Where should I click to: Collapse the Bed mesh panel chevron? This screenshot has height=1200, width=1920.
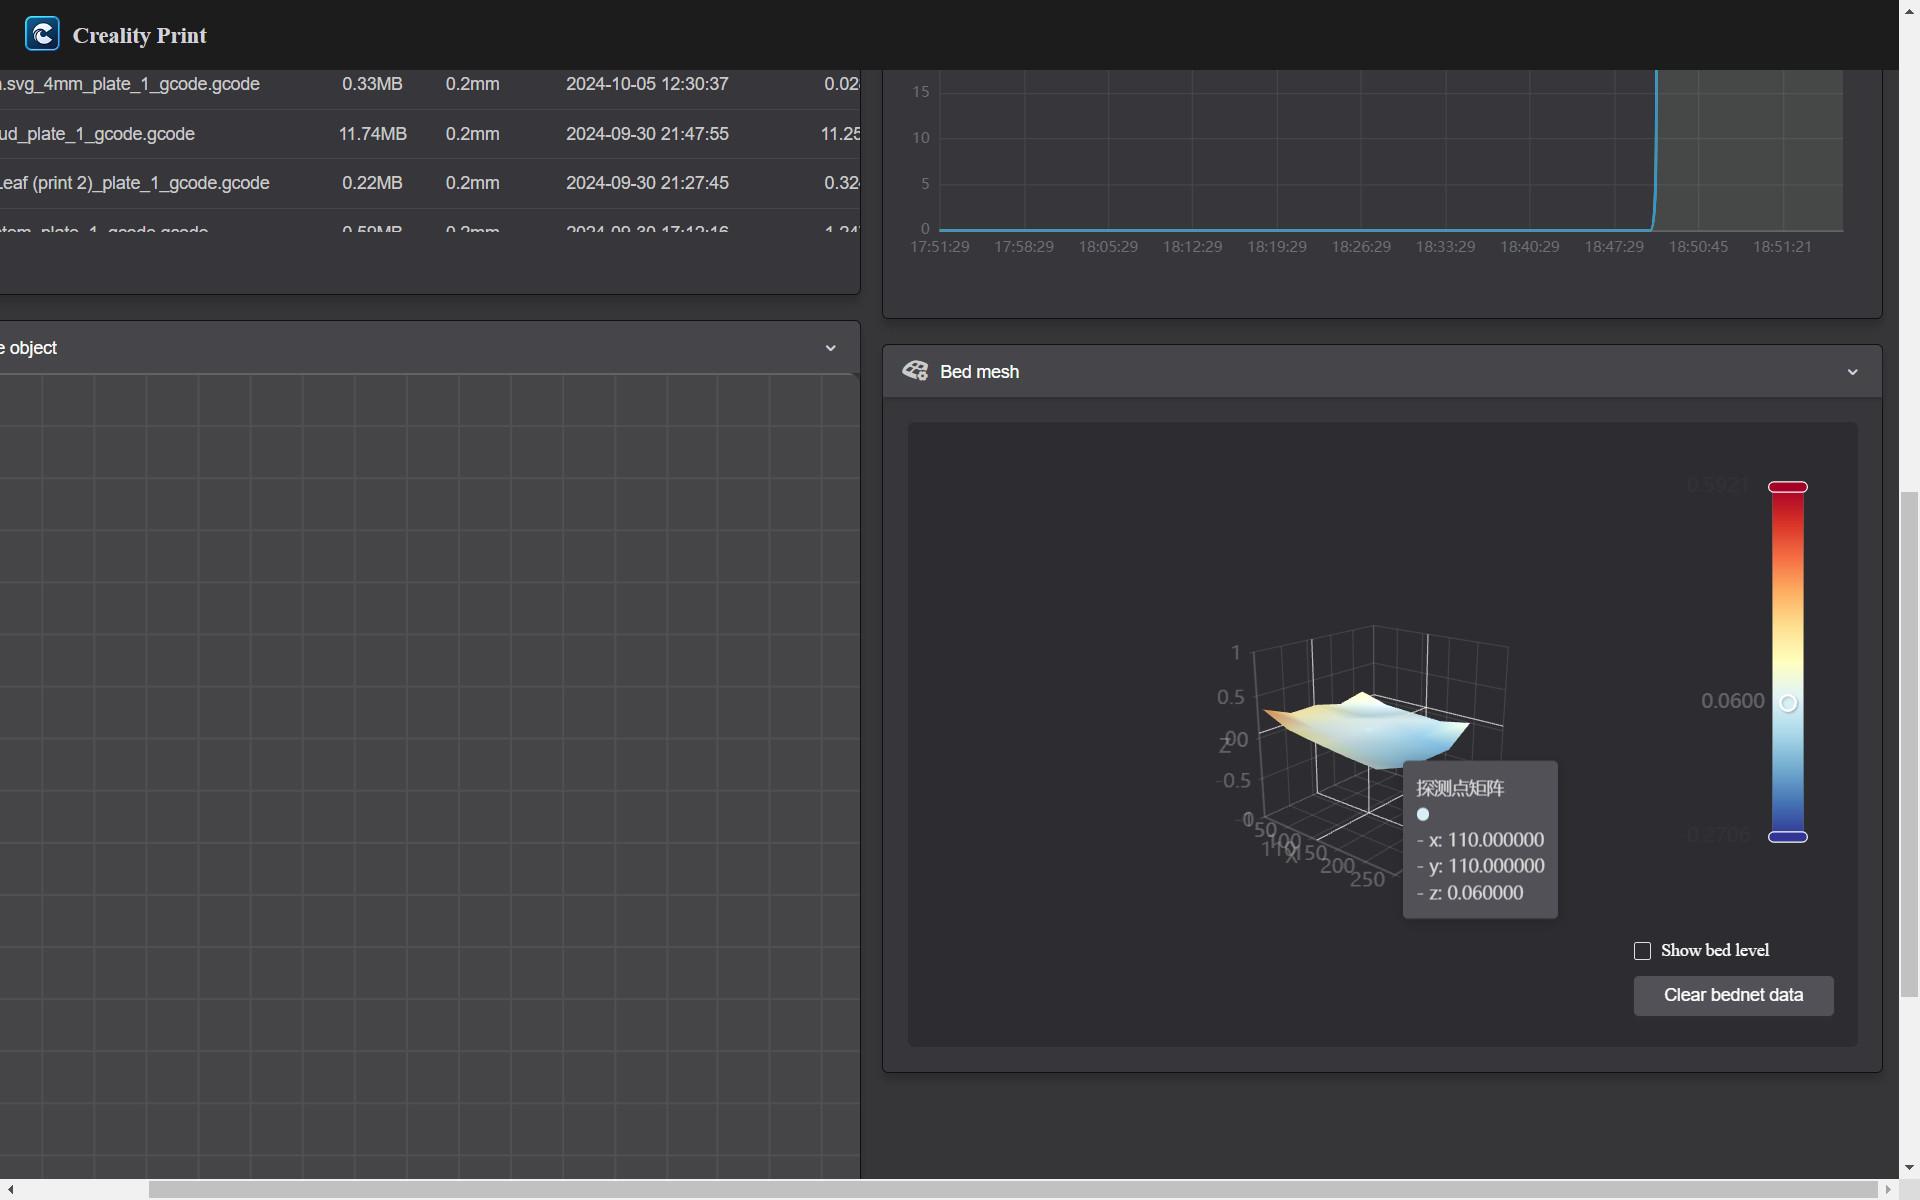point(1852,372)
